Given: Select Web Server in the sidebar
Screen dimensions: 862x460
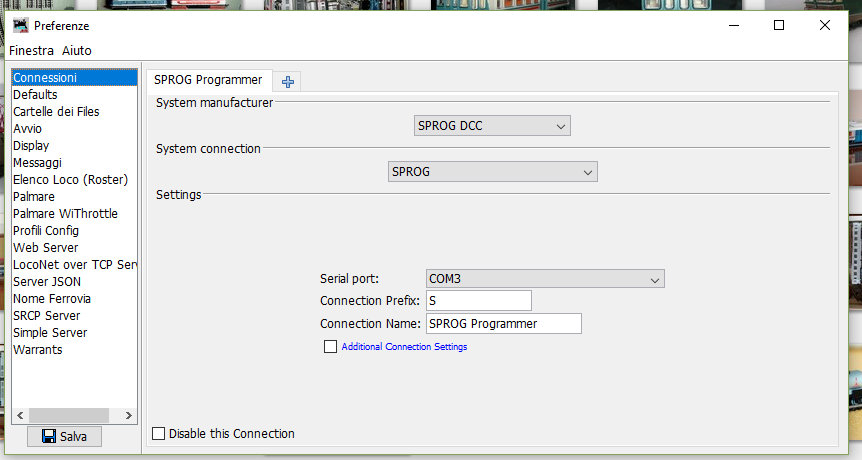Looking at the screenshot, I should [45, 248].
